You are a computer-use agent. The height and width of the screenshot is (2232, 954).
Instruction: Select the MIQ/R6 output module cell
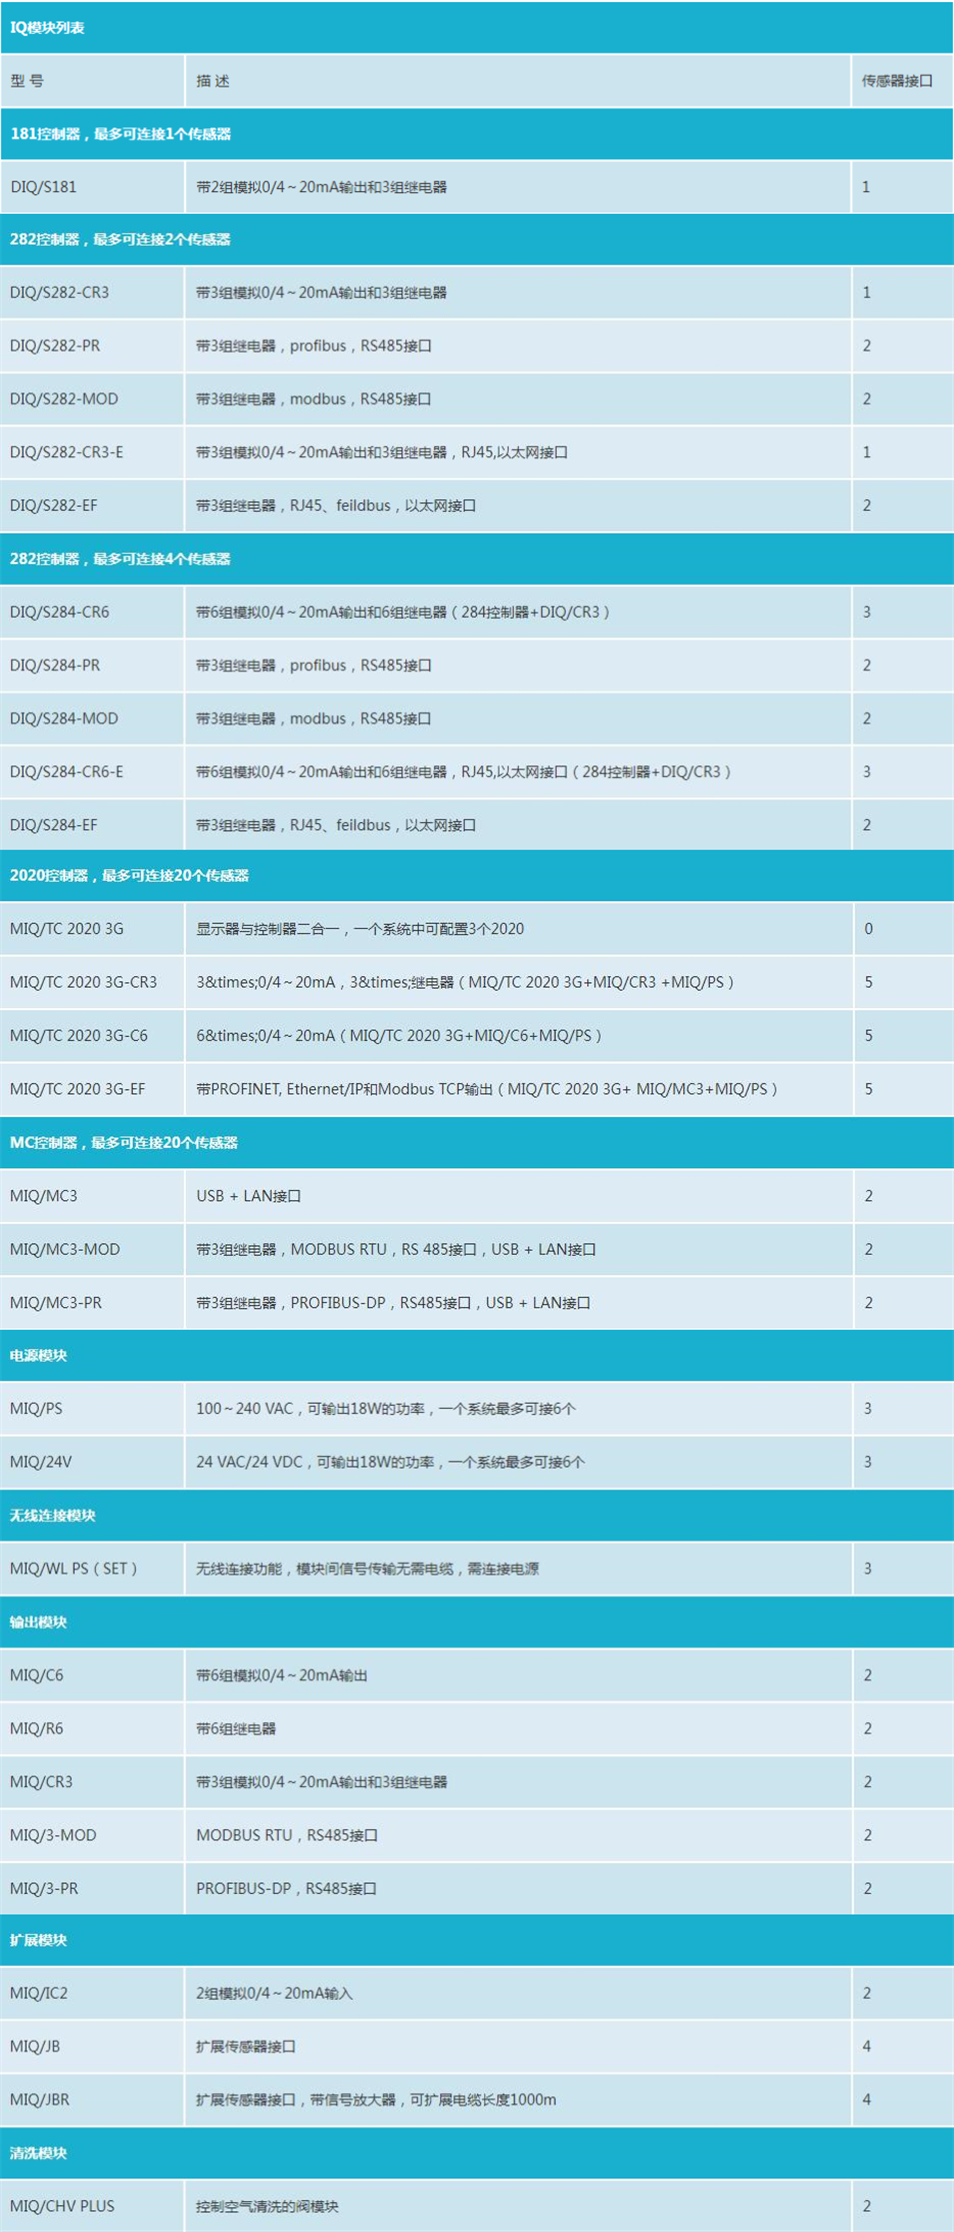coord(37,1729)
